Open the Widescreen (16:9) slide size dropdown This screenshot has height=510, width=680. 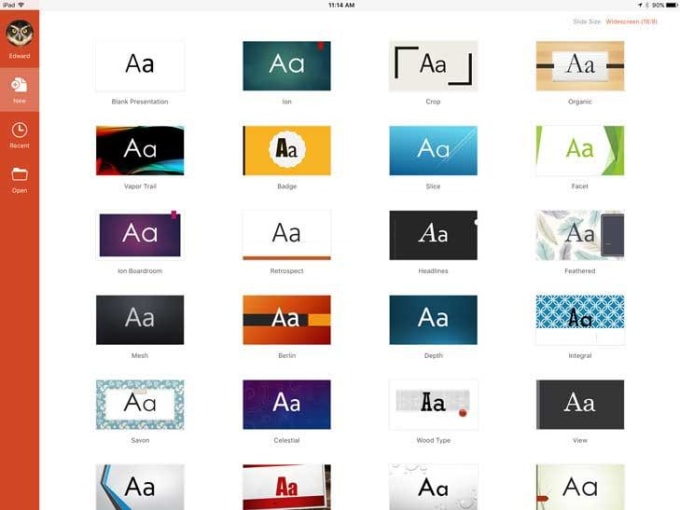pos(631,21)
